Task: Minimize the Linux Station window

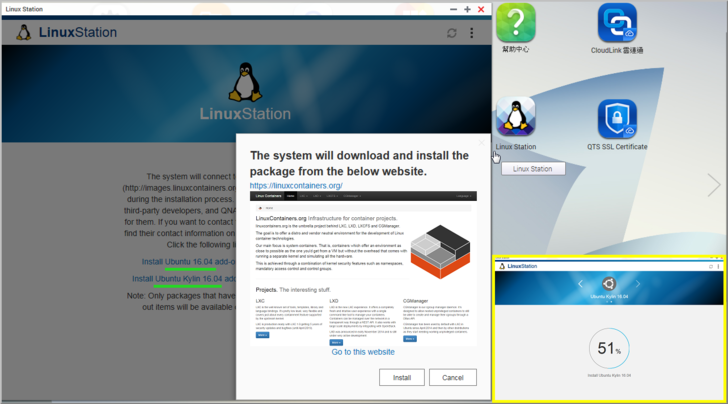Action: [x=453, y=9]
